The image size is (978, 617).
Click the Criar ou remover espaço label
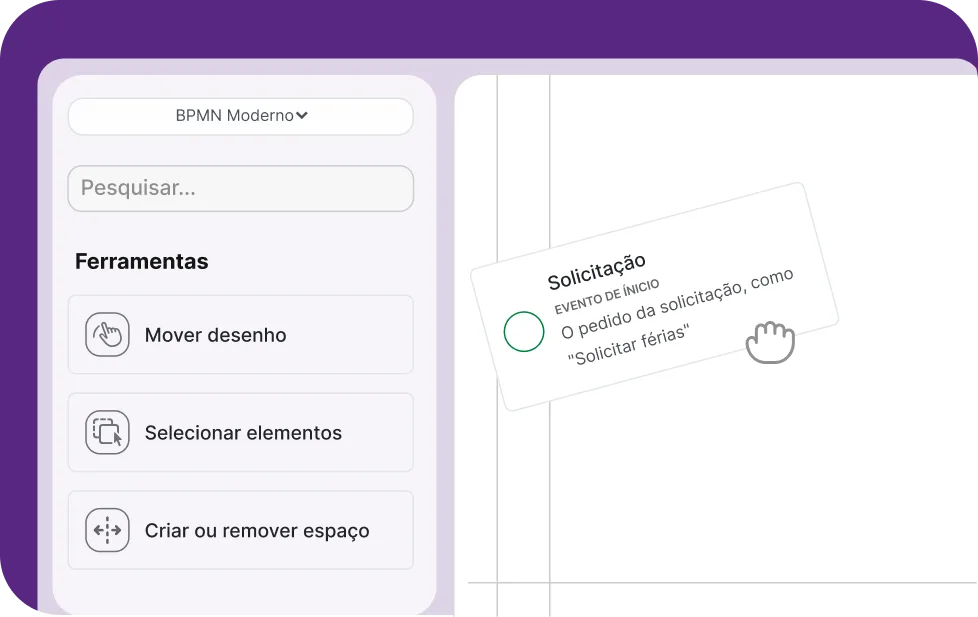(x=257, y=531)
